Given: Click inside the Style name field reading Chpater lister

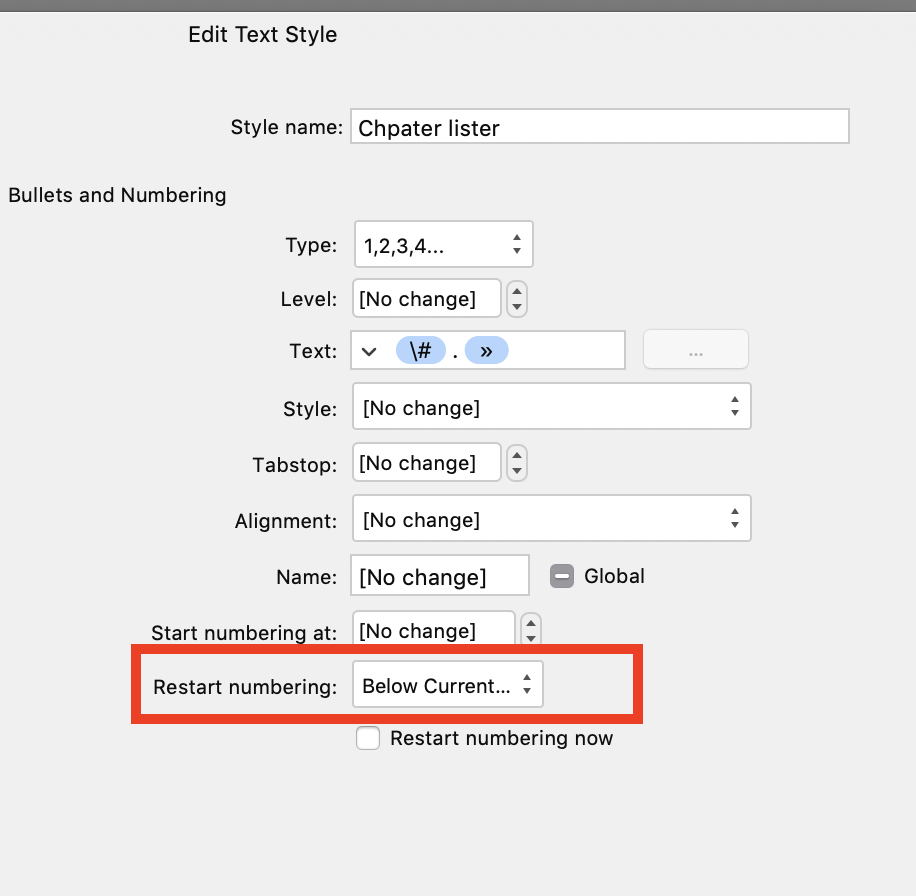Looking at the screenshot, I should 599,126.
